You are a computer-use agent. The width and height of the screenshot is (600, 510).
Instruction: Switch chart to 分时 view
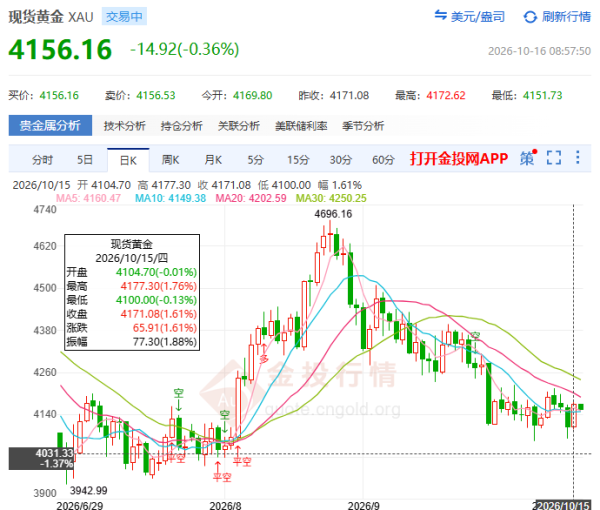[x=42, y=160]
